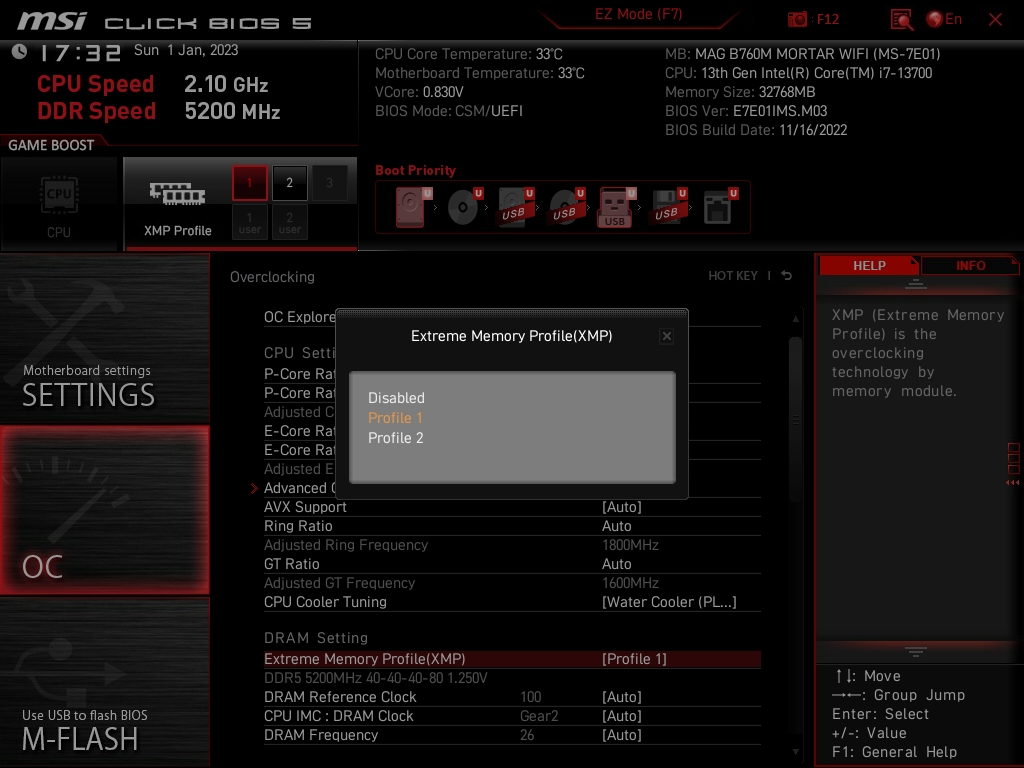Choose Profile 2 in the XMP popup
Screen dimensions: 1024x768
point(396,438)
